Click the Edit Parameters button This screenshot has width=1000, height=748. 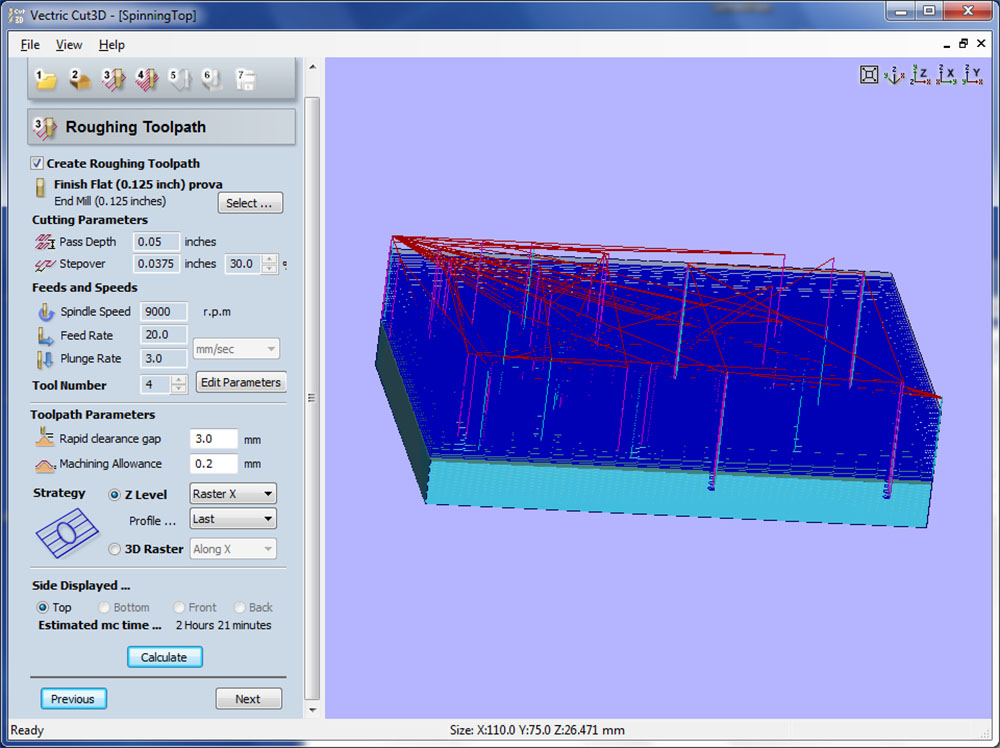pos(240,382)
